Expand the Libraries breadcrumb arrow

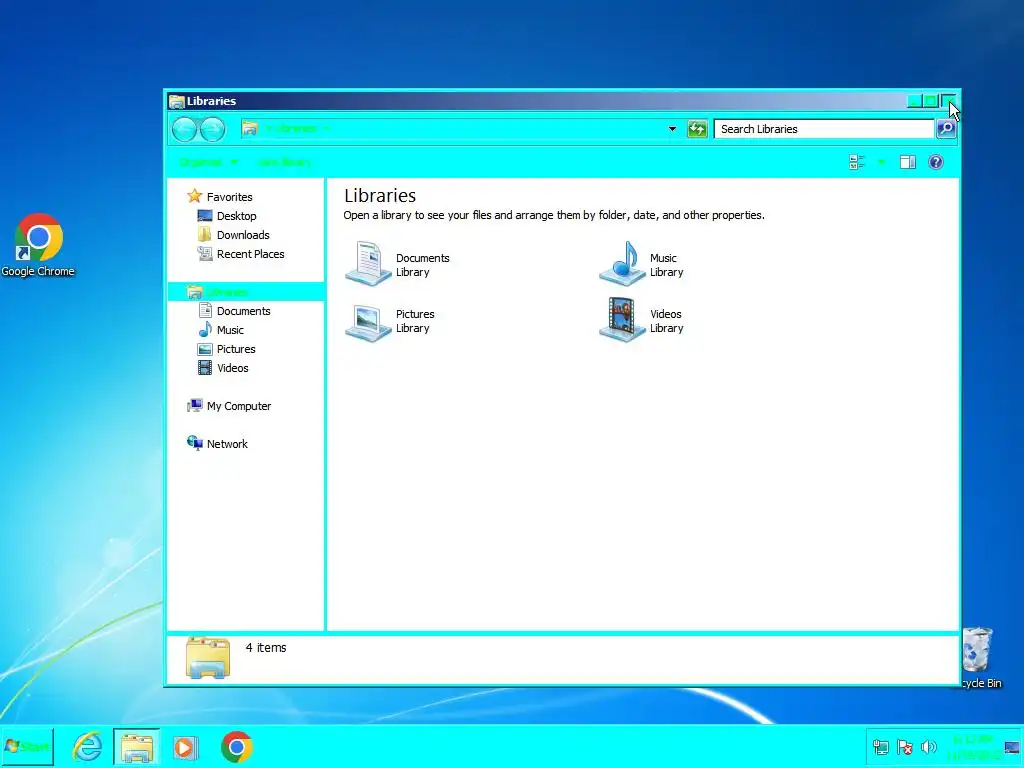(x=325, y=128)
